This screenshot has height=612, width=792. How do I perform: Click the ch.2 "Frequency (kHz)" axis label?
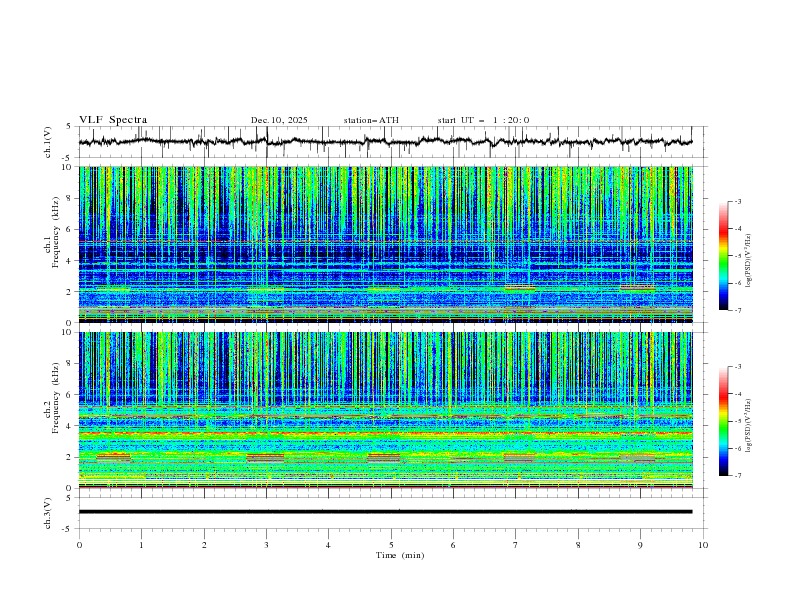[x=56, y=397]
